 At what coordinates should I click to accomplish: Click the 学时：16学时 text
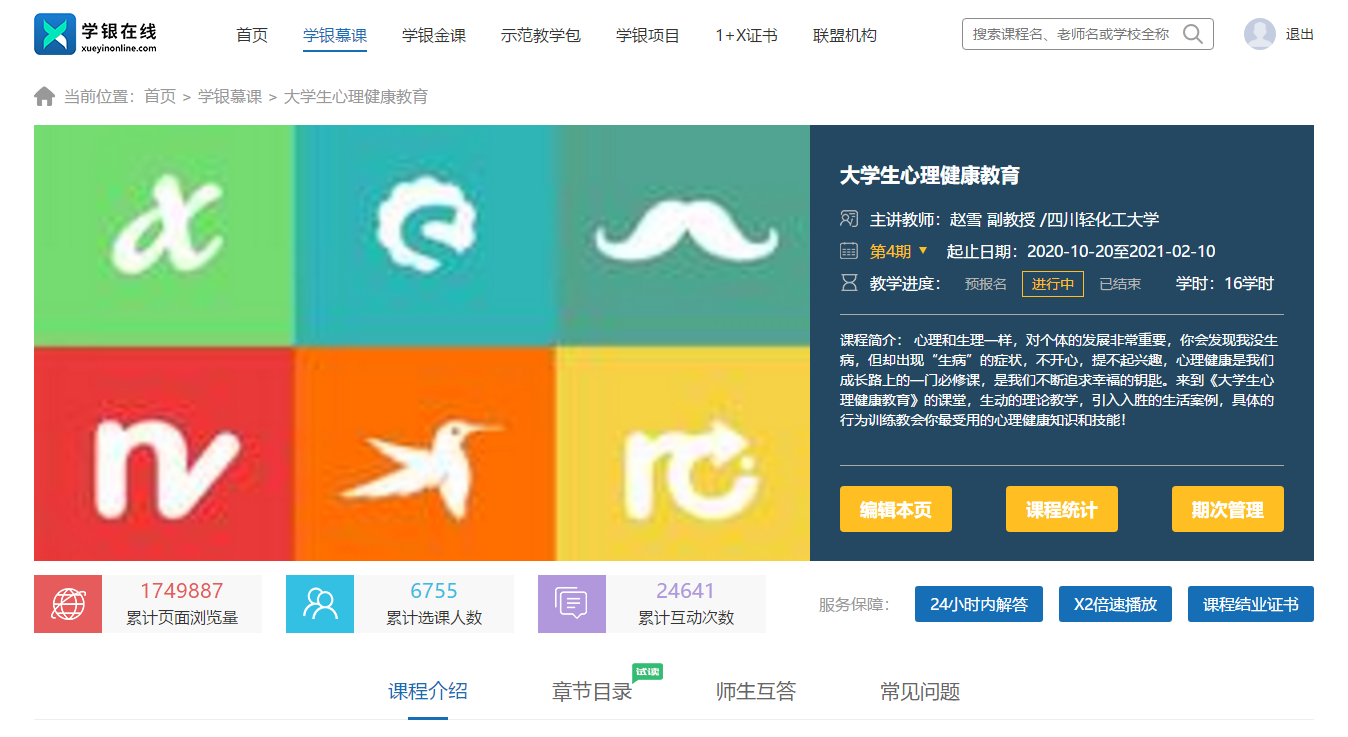point(1225,284)
